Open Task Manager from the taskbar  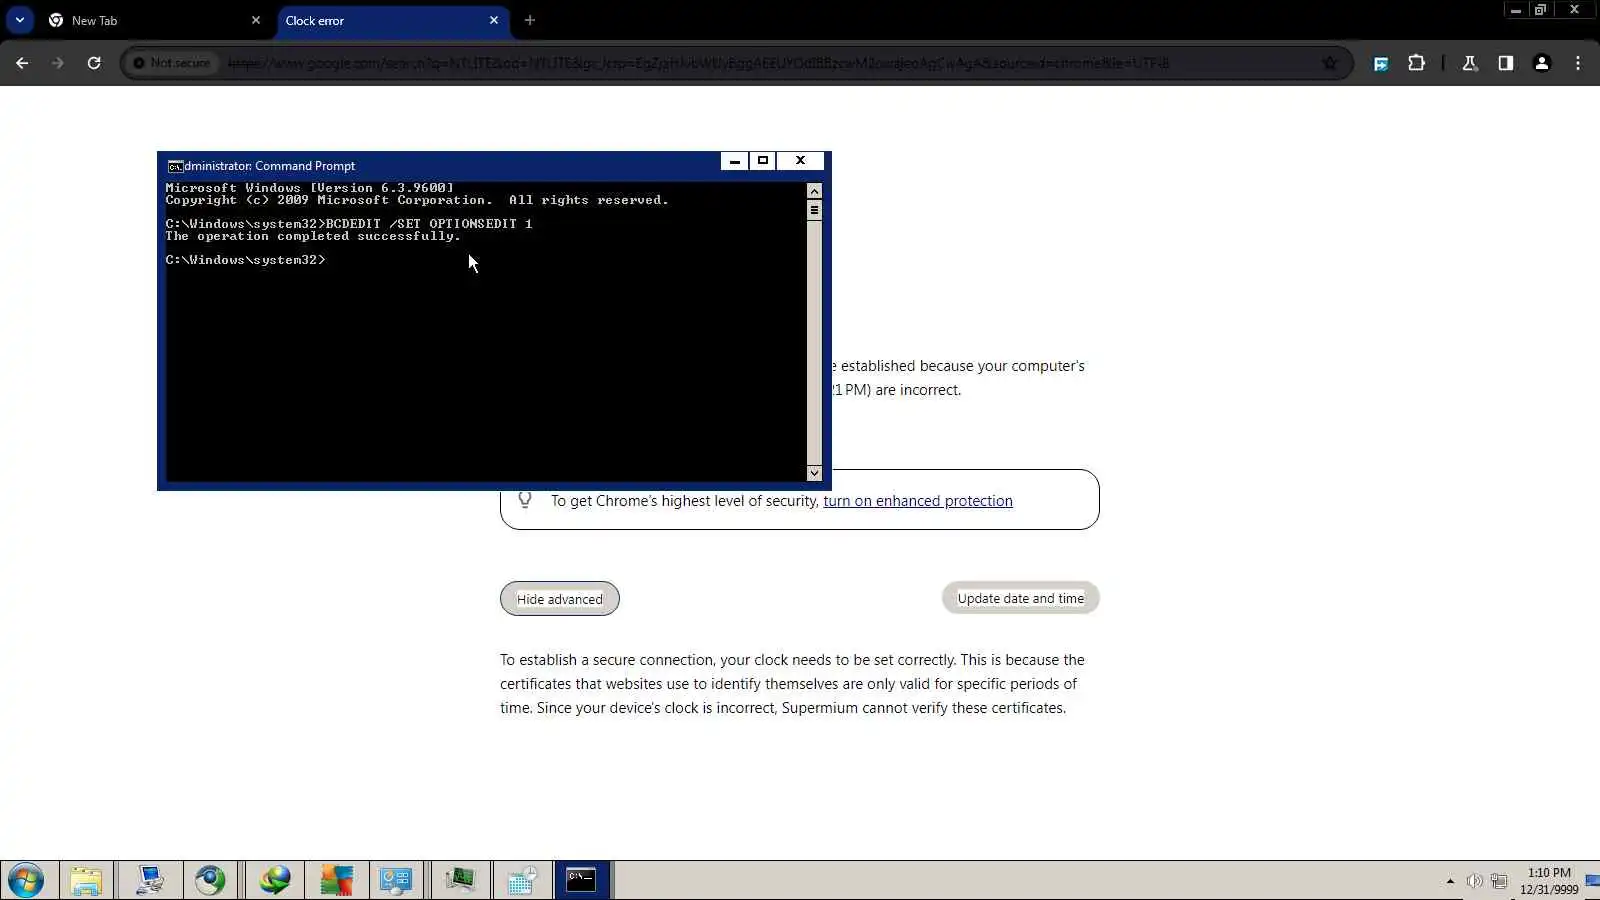[x=460, y=881]
